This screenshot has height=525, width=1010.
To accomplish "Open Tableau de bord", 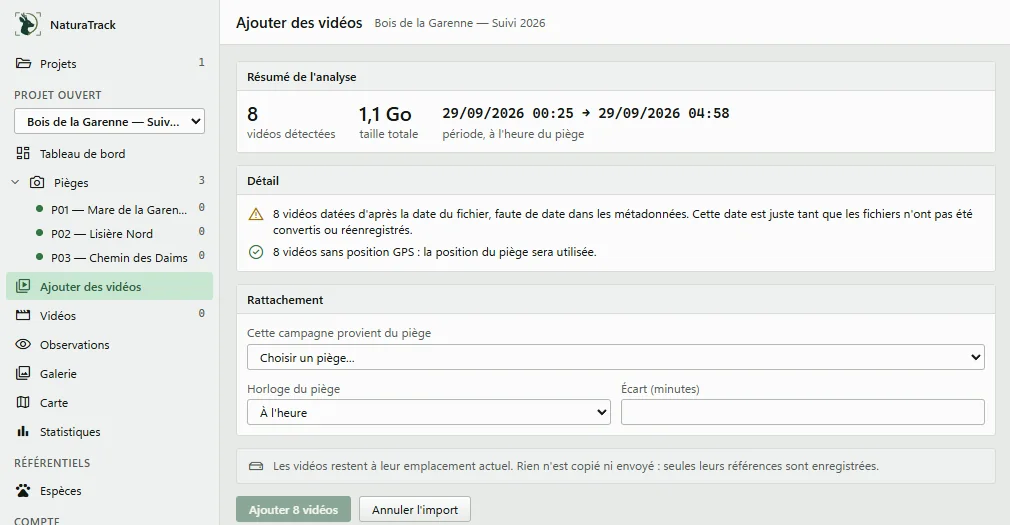I will (x=110, y=153).
